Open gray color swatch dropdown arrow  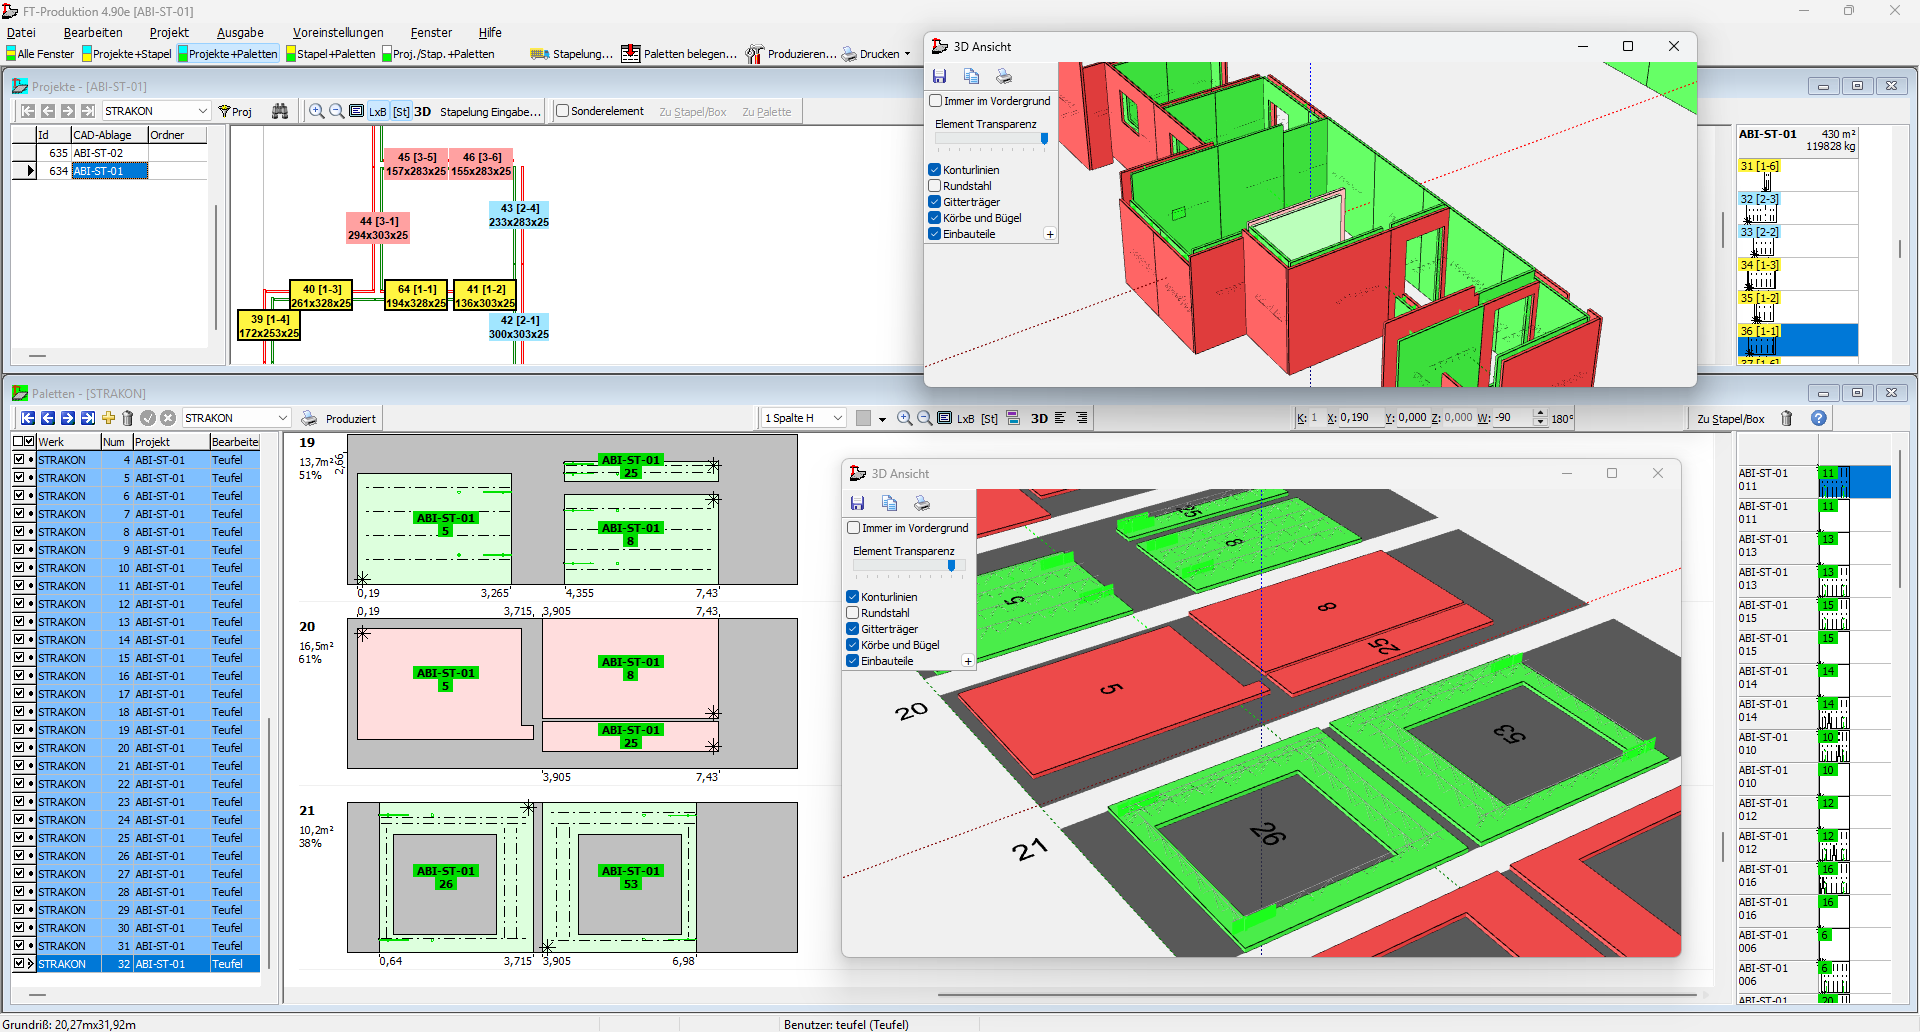[x=882, y=419]
